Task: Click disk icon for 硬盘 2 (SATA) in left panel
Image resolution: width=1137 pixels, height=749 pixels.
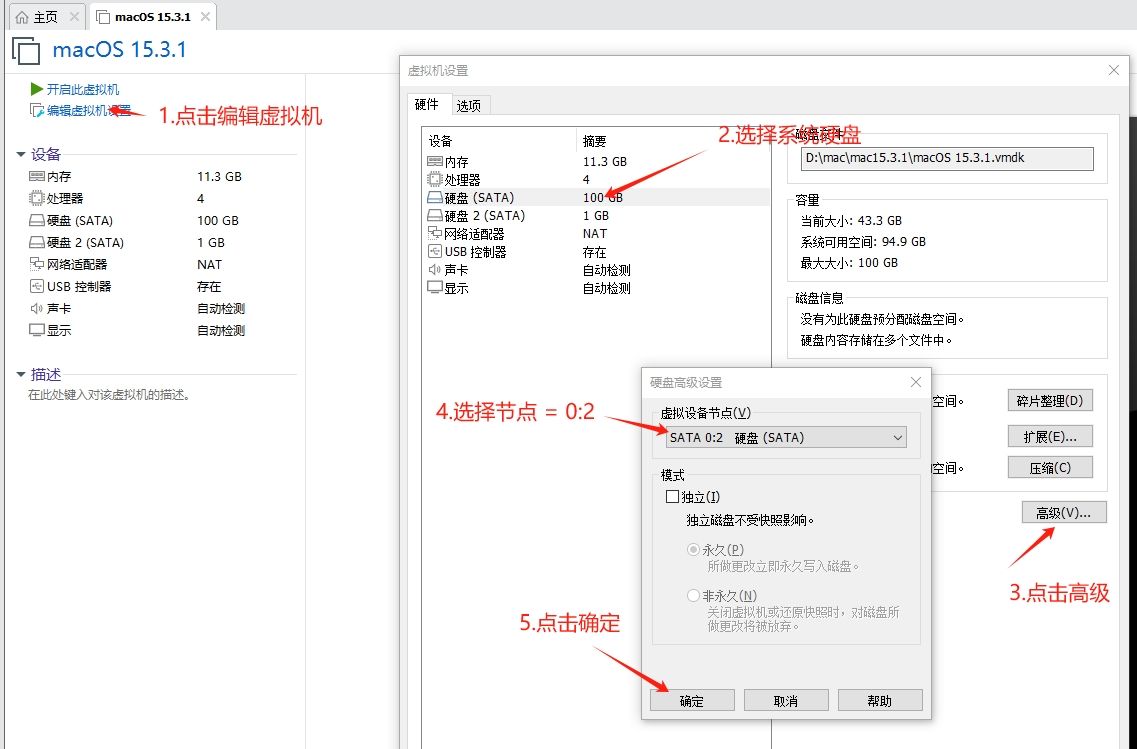Action: (x=36, y=242)
